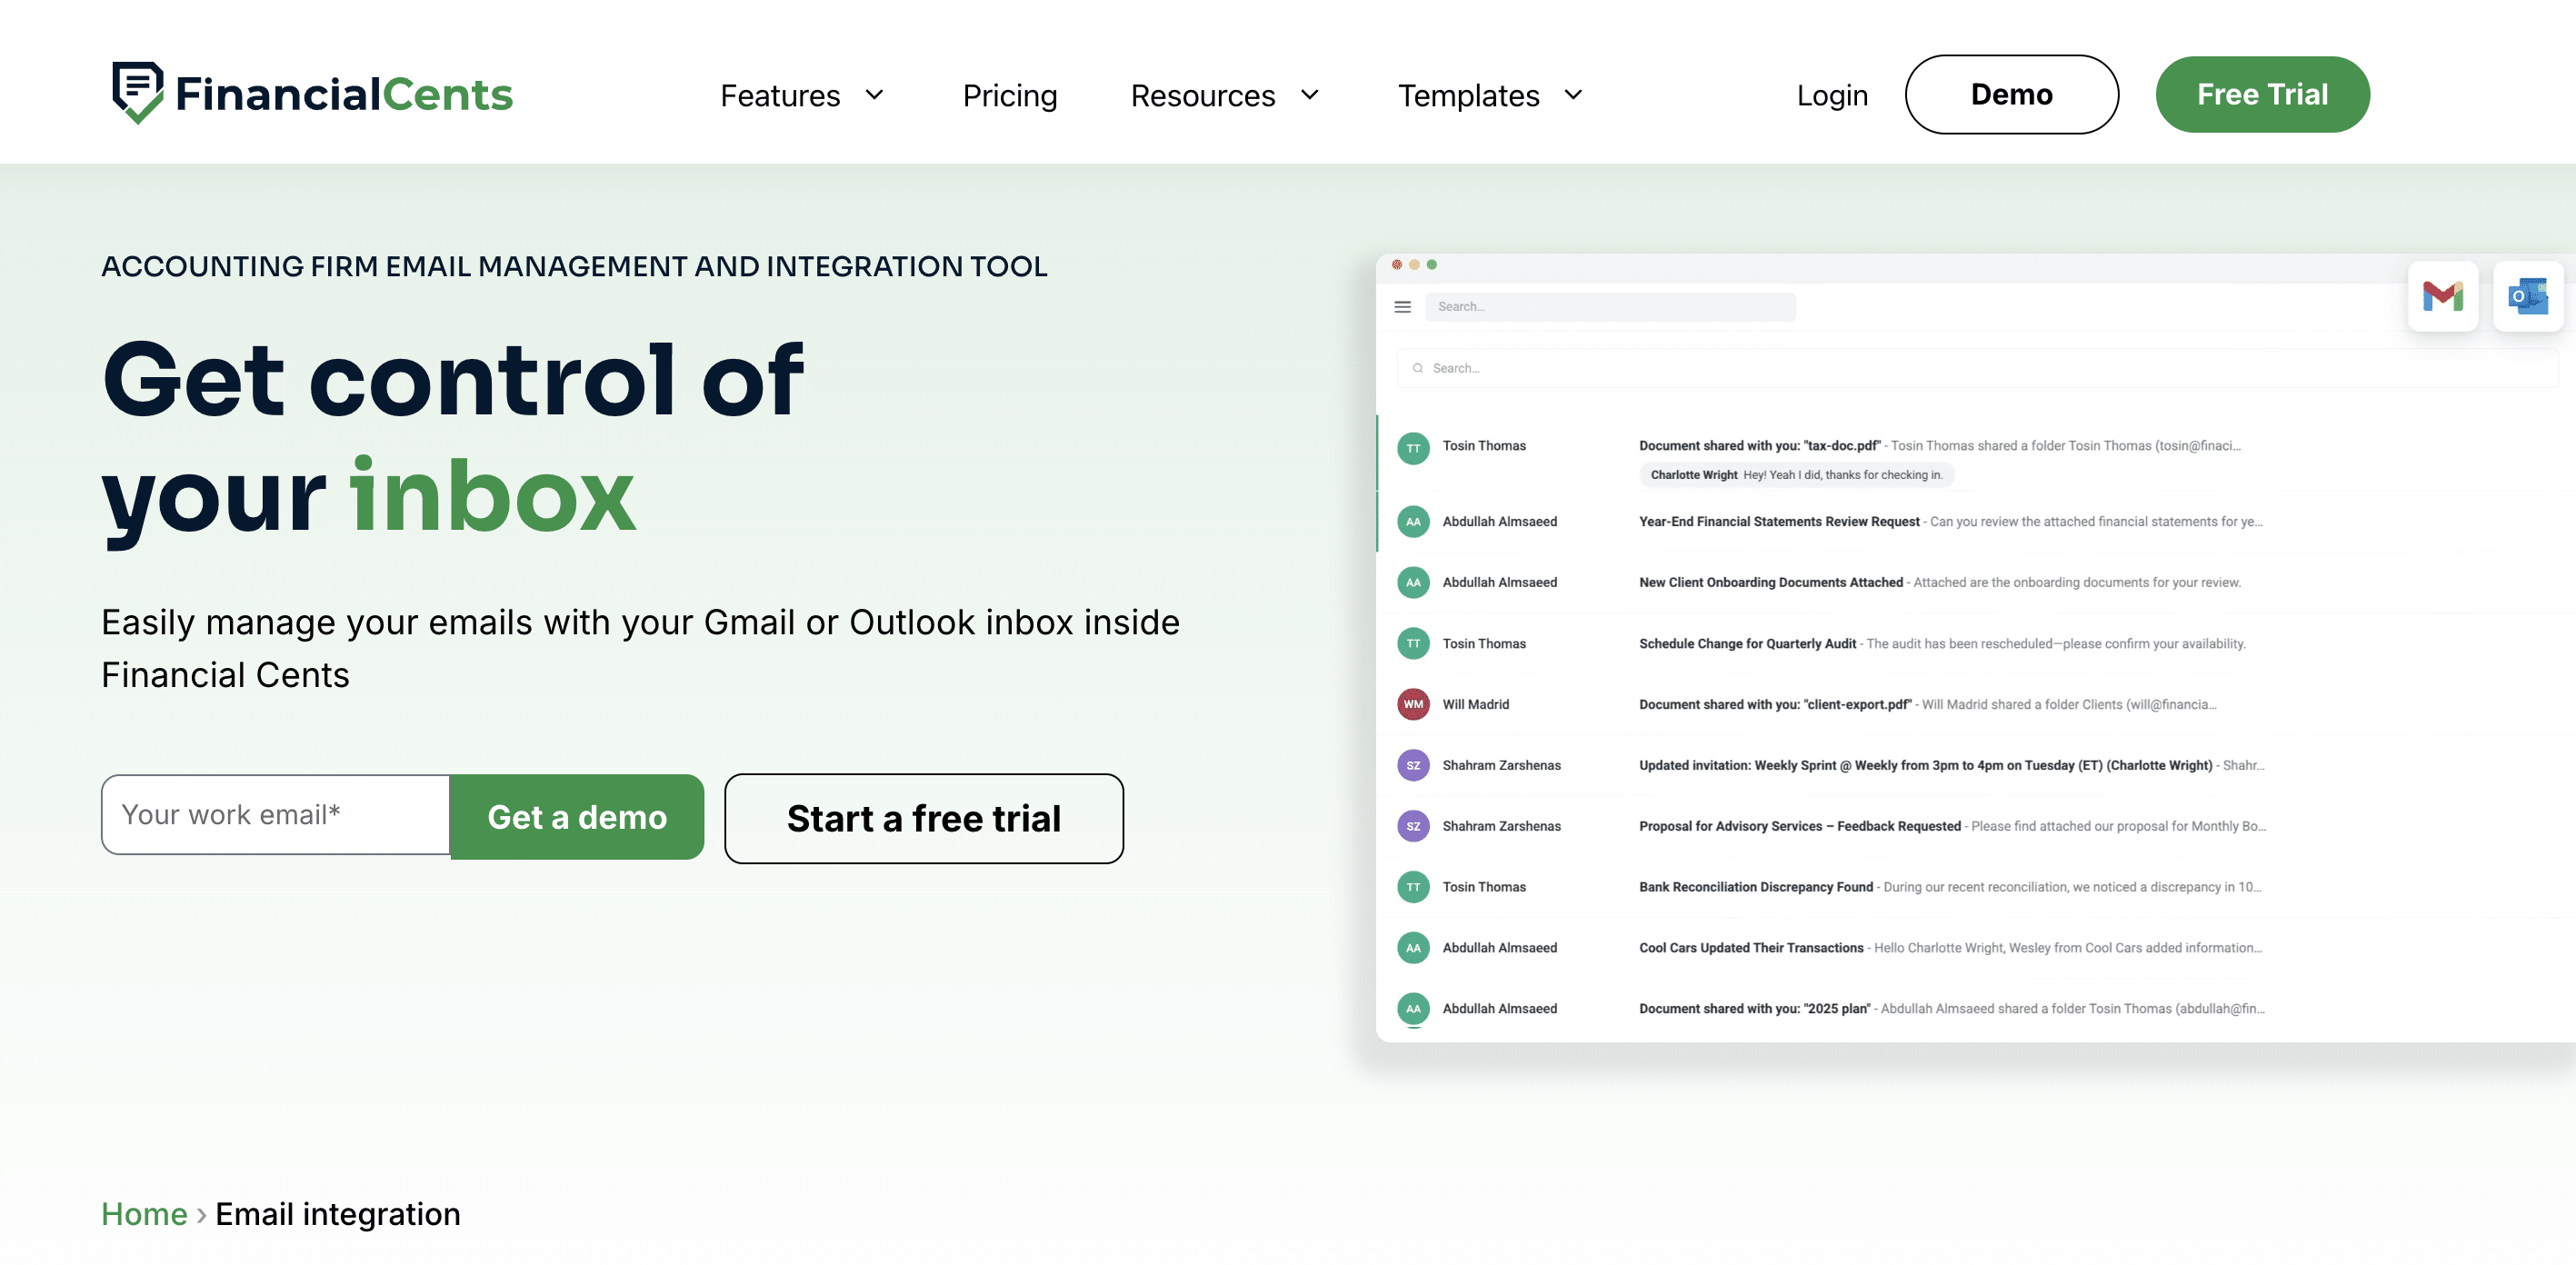Click SZ avatar for Weekly Sprint invitation

click(x=1412, y=766)
